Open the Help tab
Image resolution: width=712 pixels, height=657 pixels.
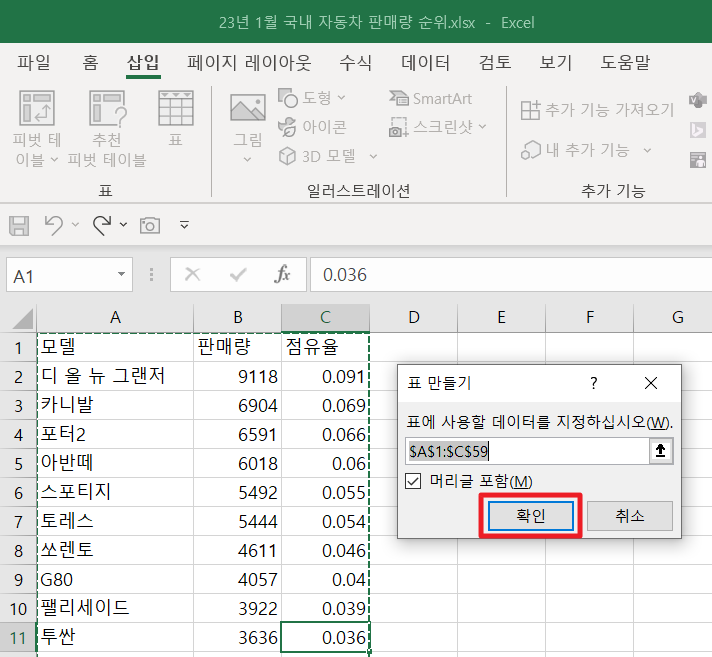[625, 62]
